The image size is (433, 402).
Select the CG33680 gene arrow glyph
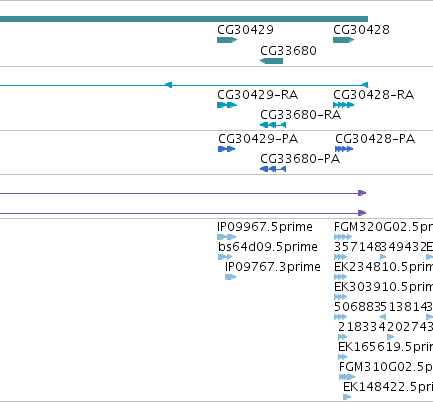(x=271, y=61)
